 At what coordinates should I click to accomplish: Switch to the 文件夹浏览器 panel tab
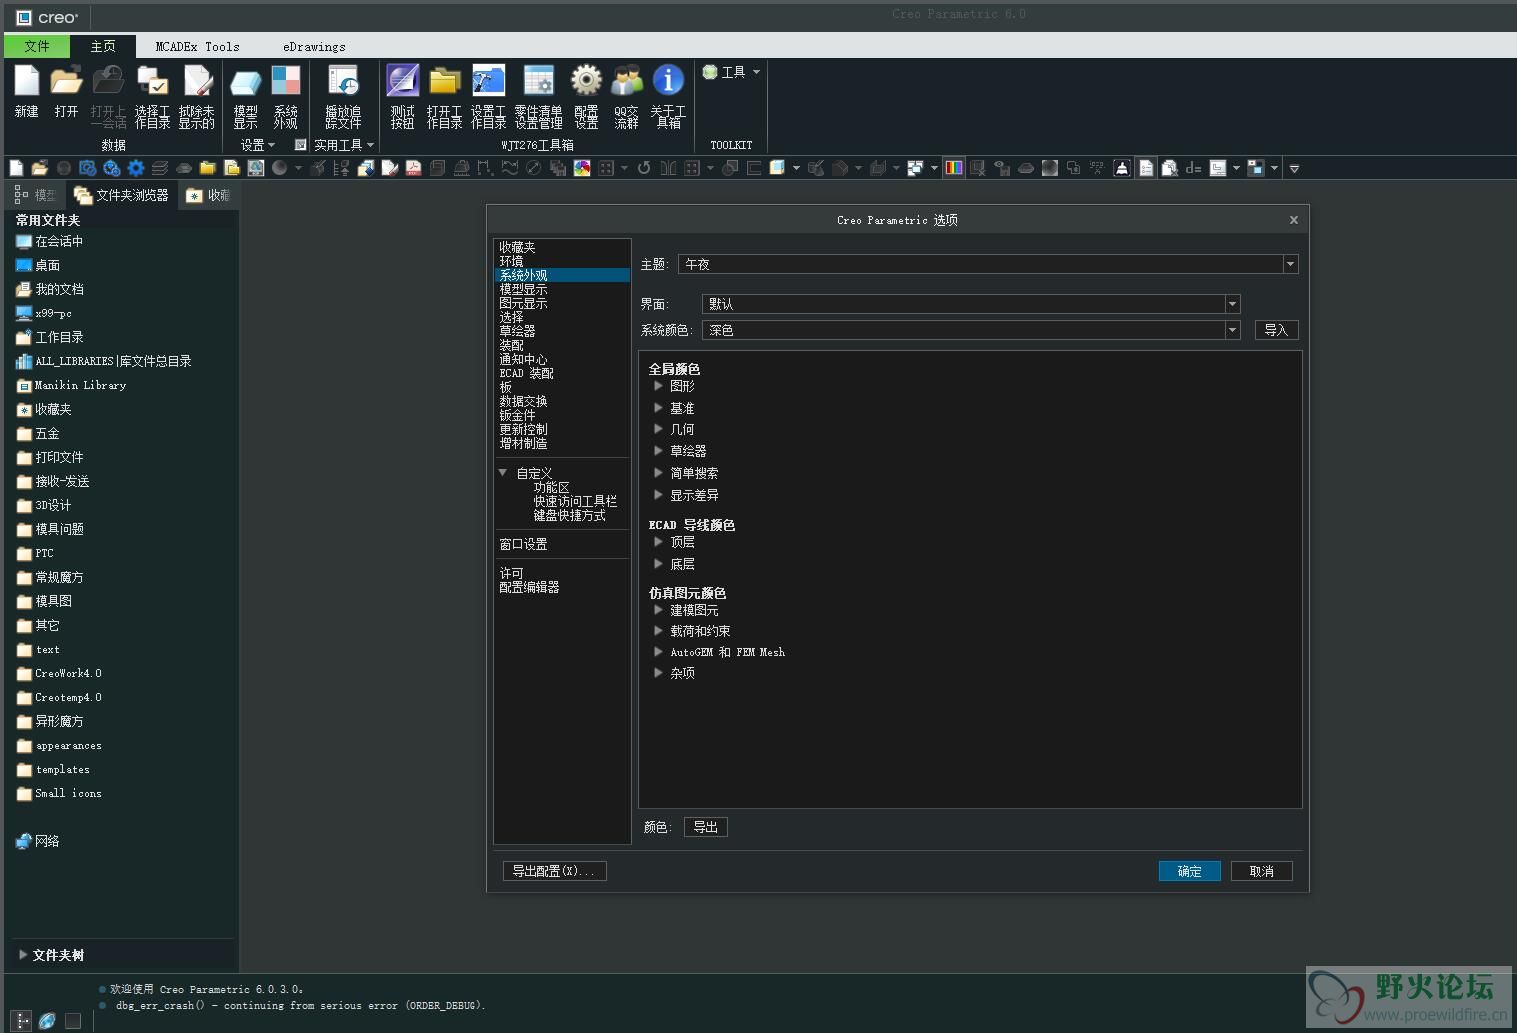pos(121,195)
